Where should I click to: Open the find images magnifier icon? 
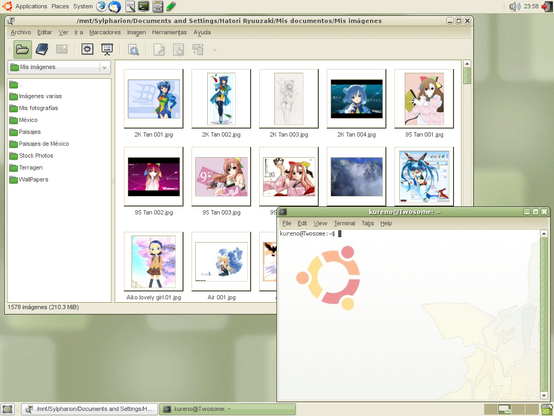coord(133,49)
